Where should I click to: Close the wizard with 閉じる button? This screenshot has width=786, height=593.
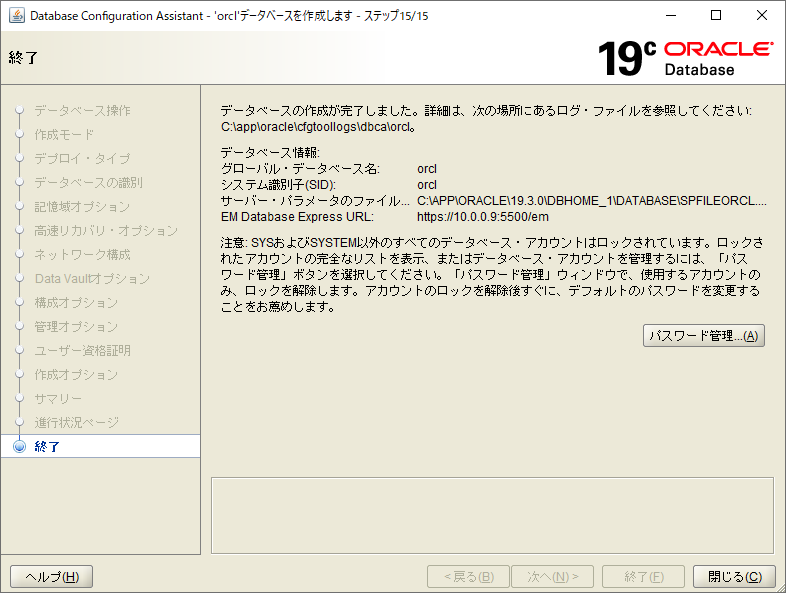[734, 576]
